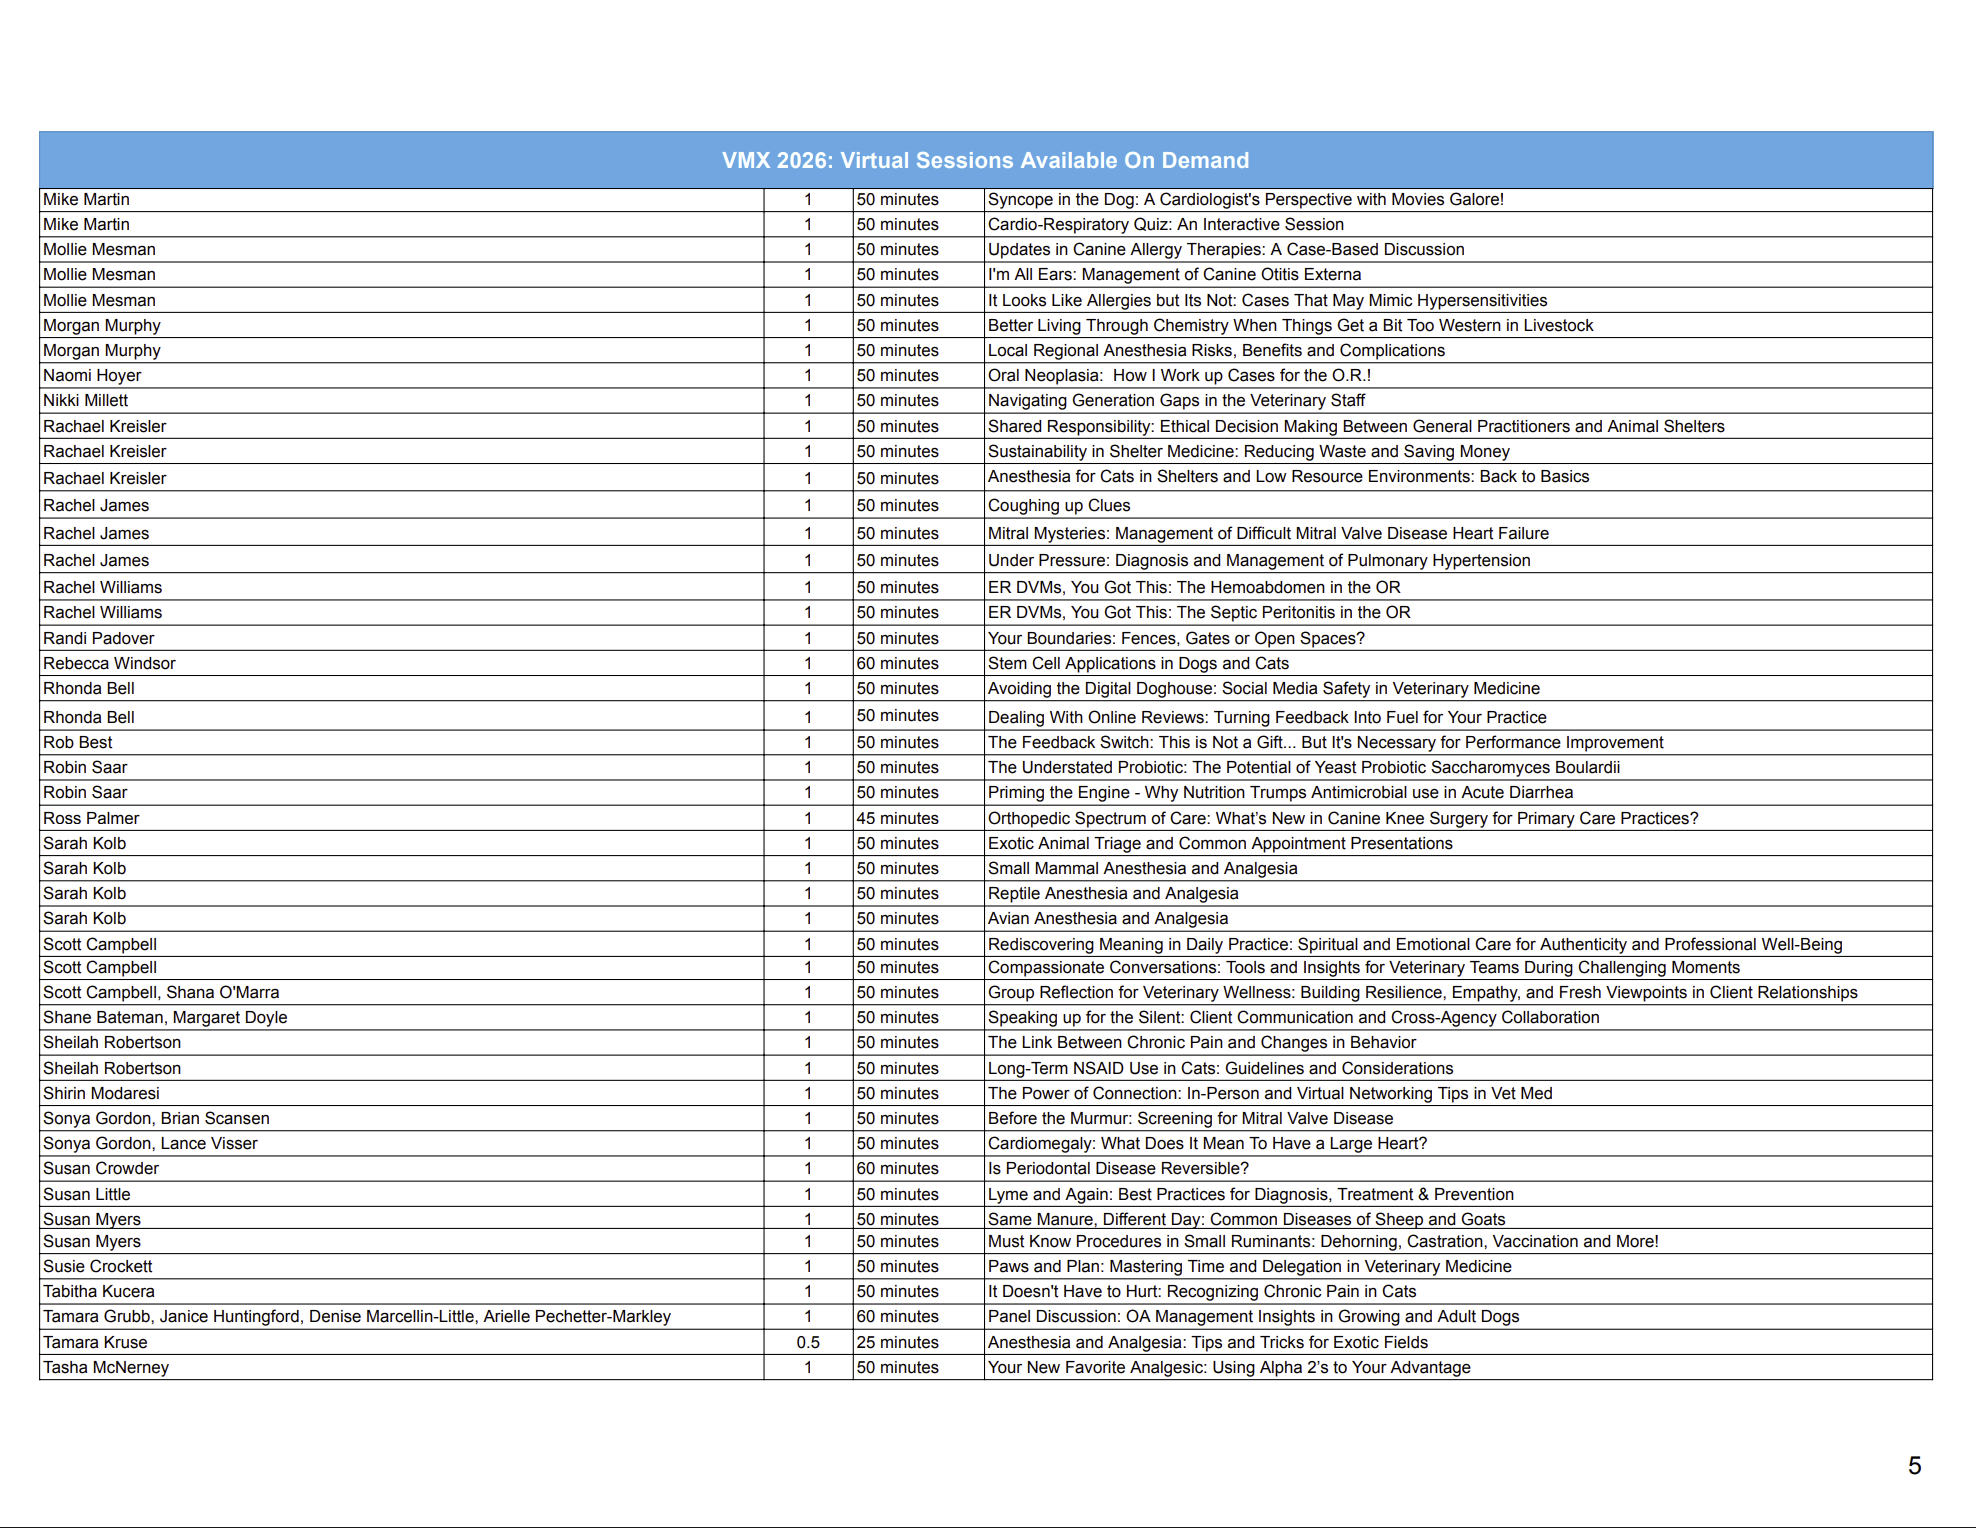This screenshot has width=1976, height=1528.
Task: Click the Stem Cell Applications session title
Action: point(1137,663)
